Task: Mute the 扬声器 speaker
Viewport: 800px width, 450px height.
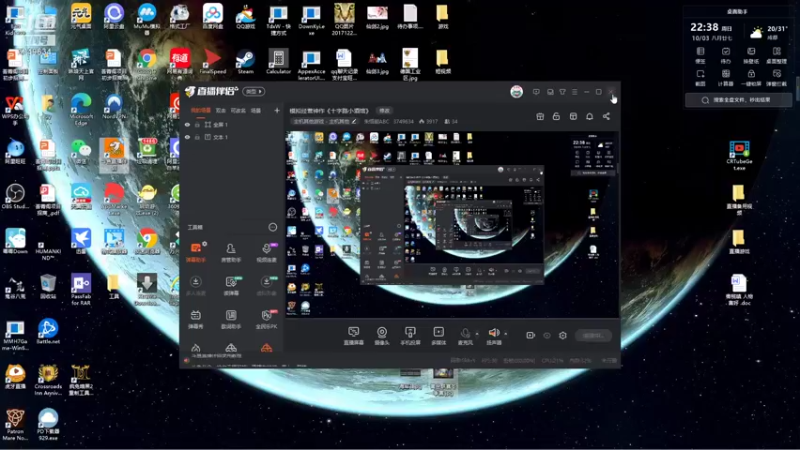Action: click(x=493, y=336)
